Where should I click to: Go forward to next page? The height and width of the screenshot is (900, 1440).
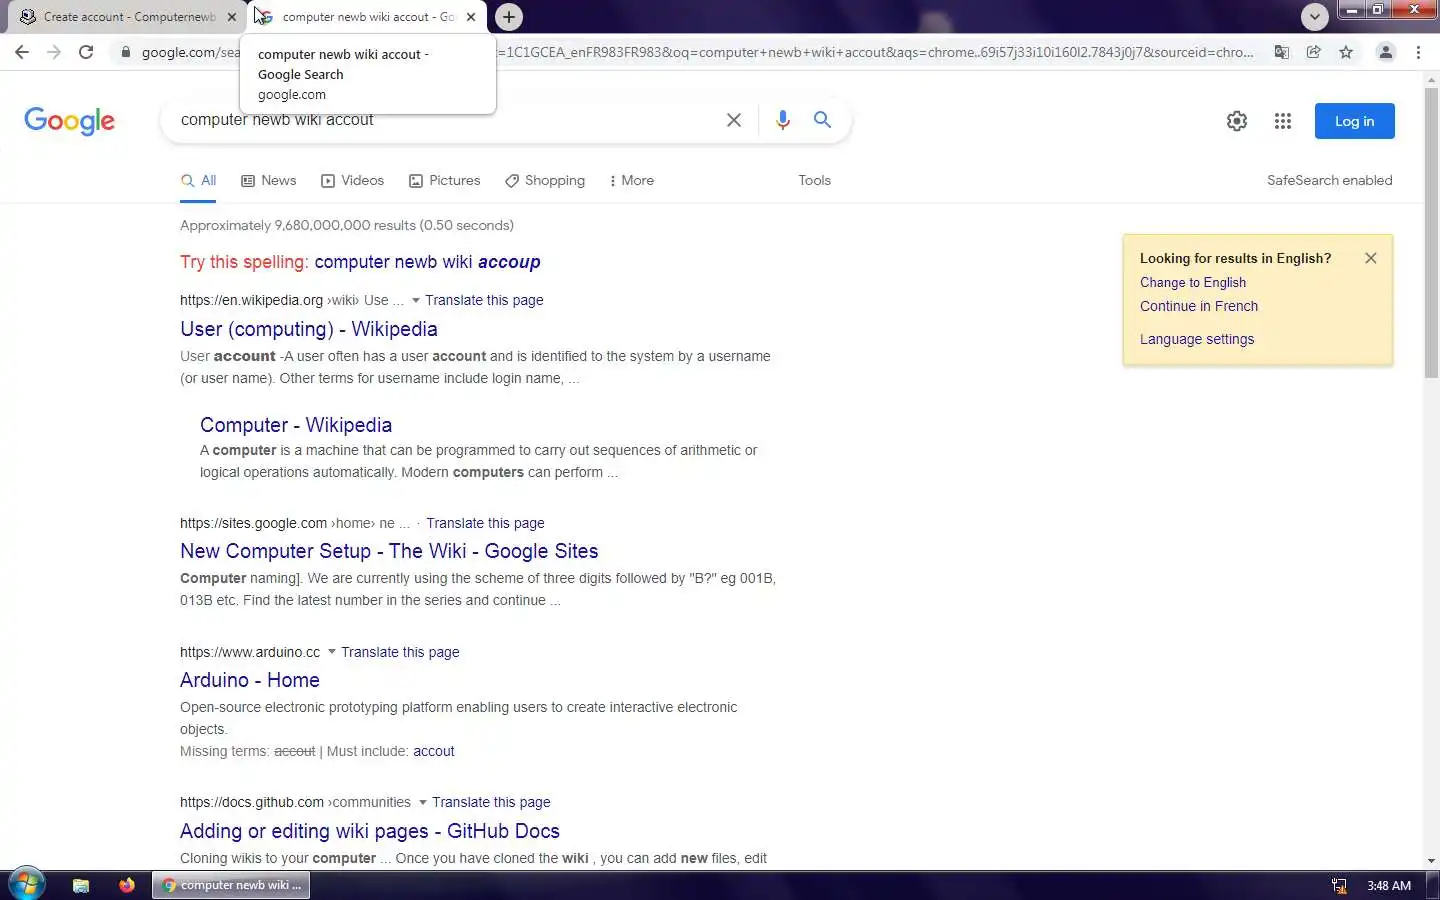(54, 52)
